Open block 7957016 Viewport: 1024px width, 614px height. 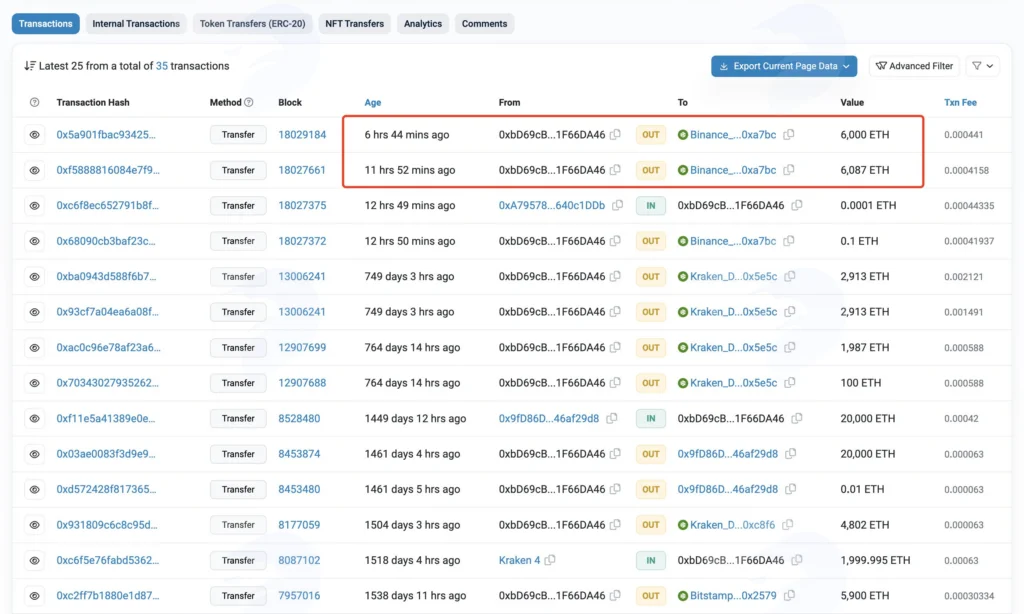pos(299,596)
